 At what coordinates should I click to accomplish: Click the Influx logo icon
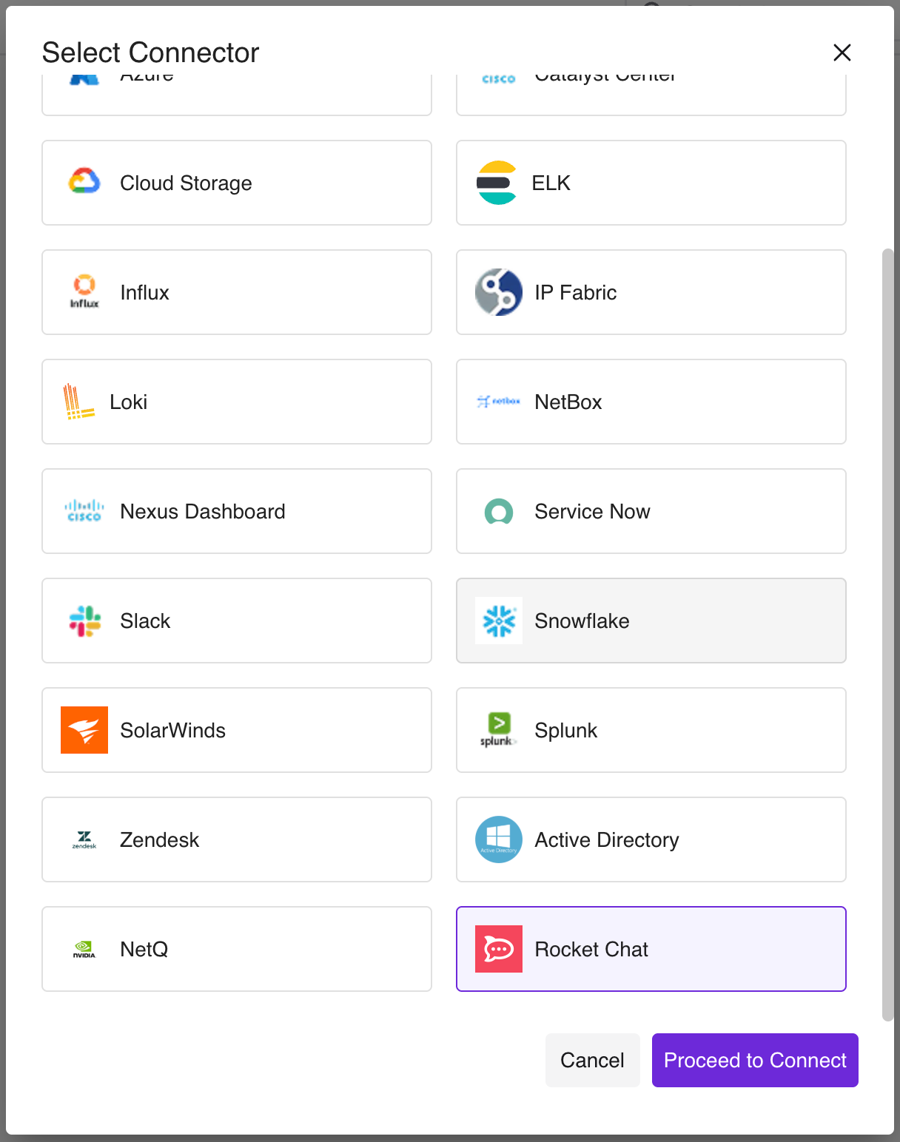[x=84, y=292]
